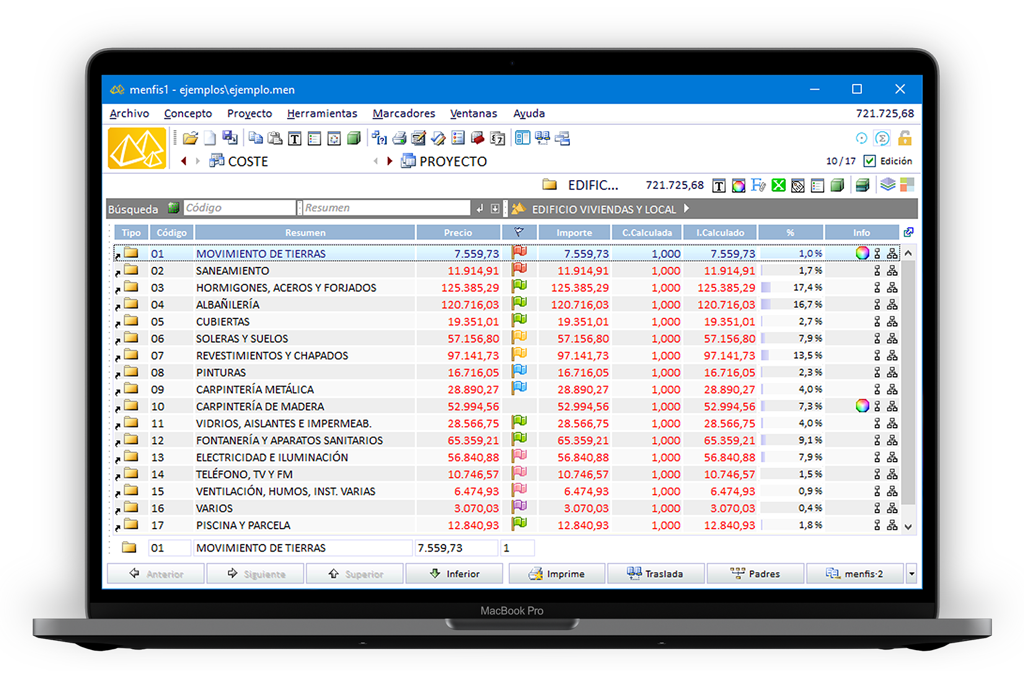Expand the 03 HORMIGONES folder row arrow
Image resolution: width=1024 pixels, height=687 pixels.
(118, 289)
